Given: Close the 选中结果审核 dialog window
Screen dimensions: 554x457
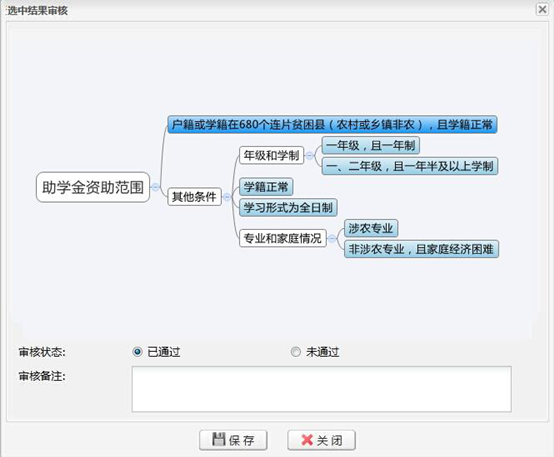Looking at the screenshot, I should click(x=542, y=9).
